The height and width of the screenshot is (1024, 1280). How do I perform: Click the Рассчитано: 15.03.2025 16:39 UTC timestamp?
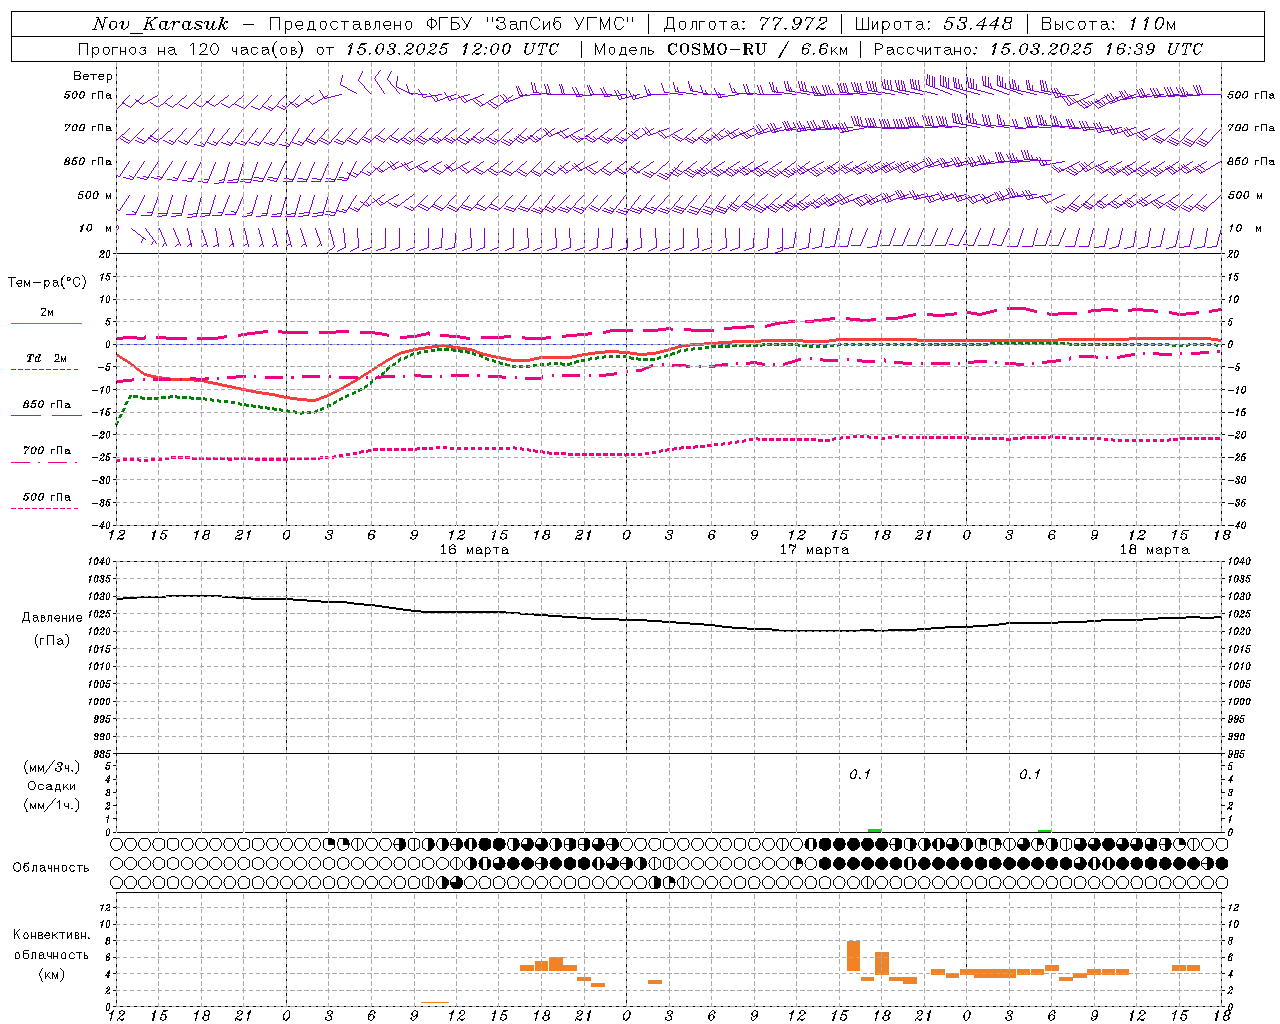coord(1038,49)
